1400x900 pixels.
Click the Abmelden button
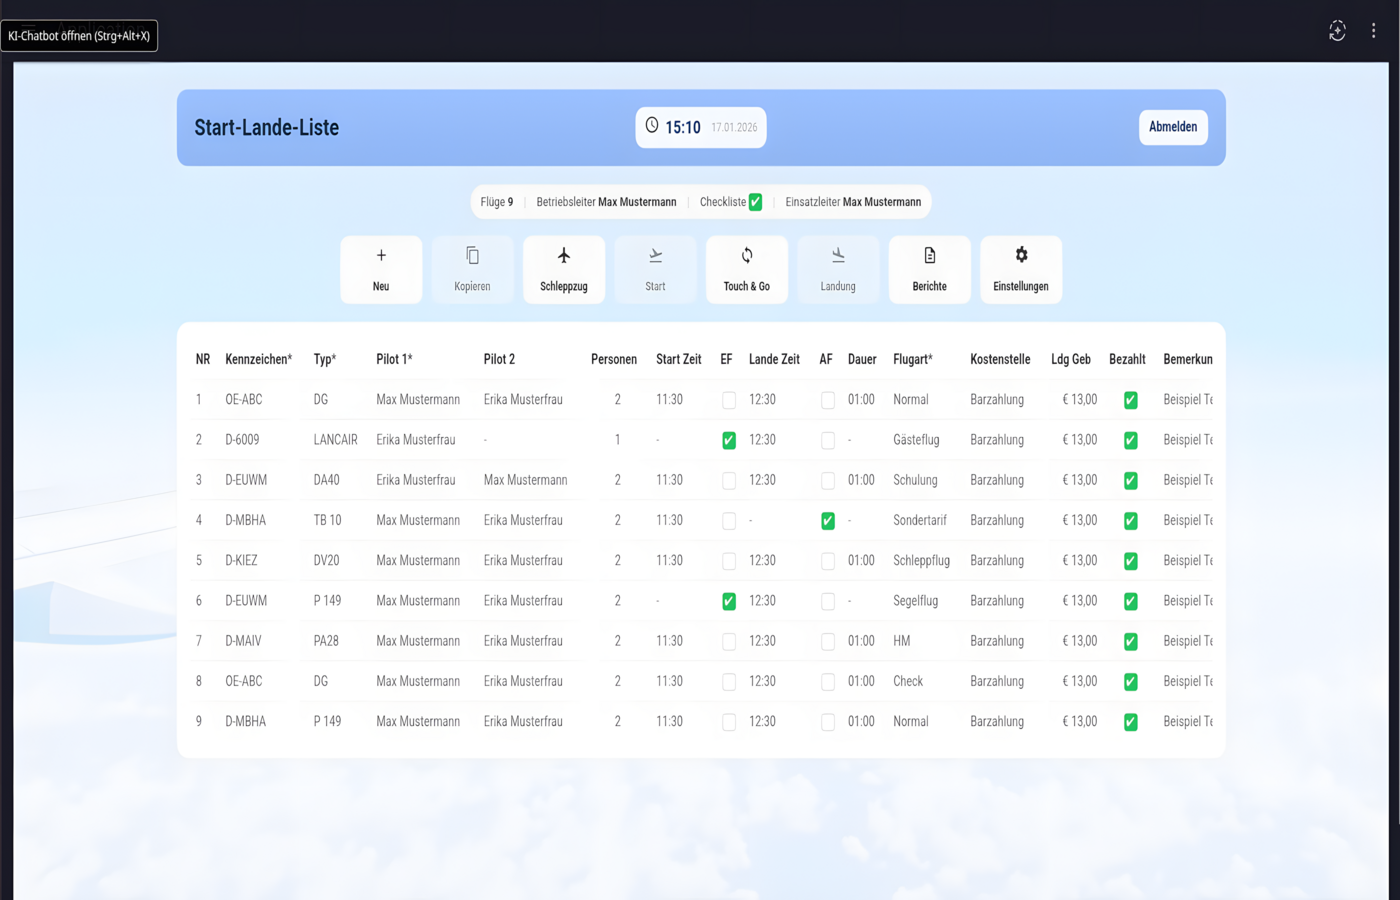(x=1172, y=127)
